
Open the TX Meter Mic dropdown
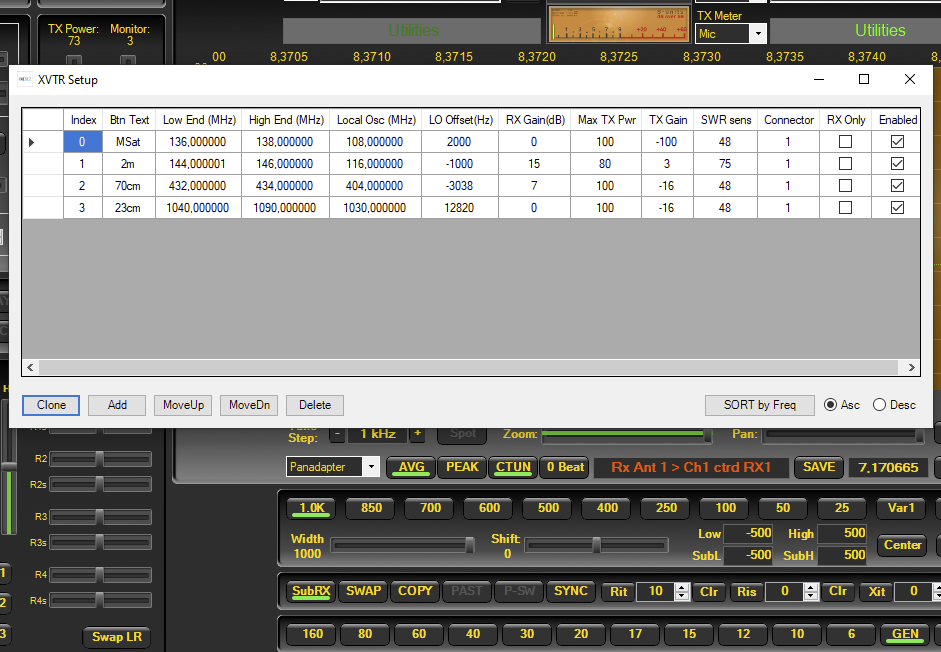(757, 34)
